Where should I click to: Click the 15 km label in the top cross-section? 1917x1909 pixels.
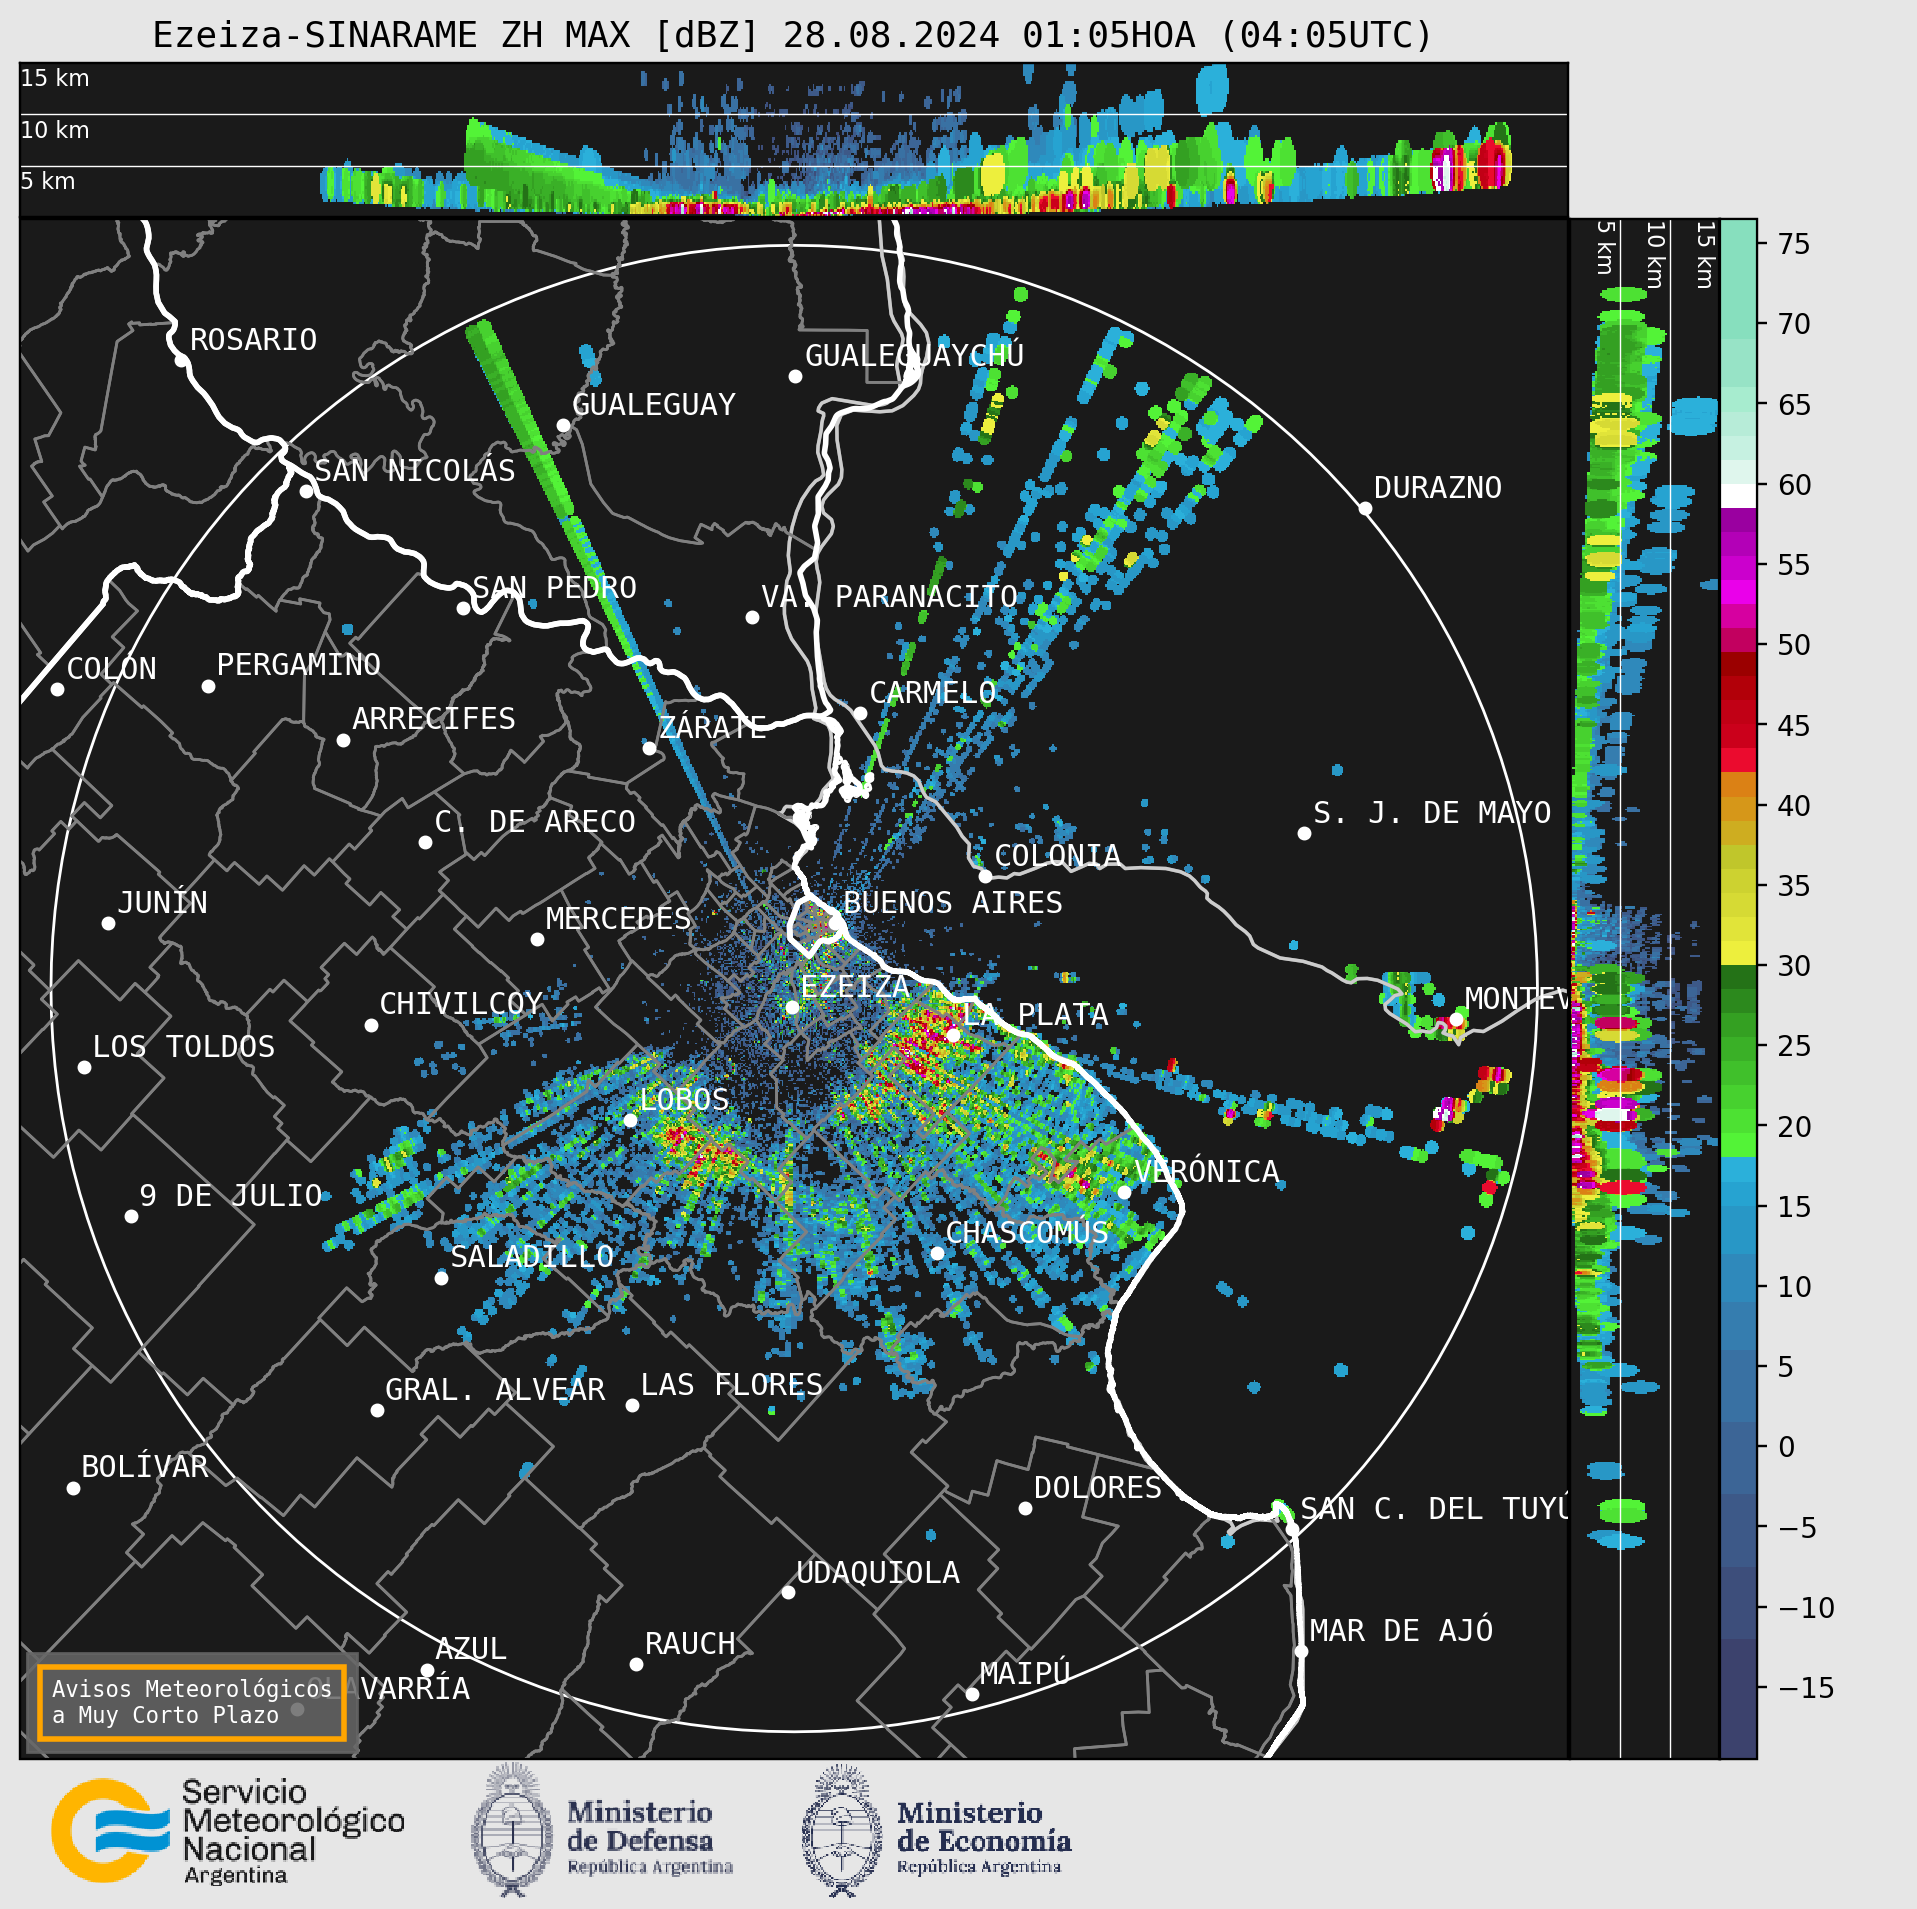55,78
